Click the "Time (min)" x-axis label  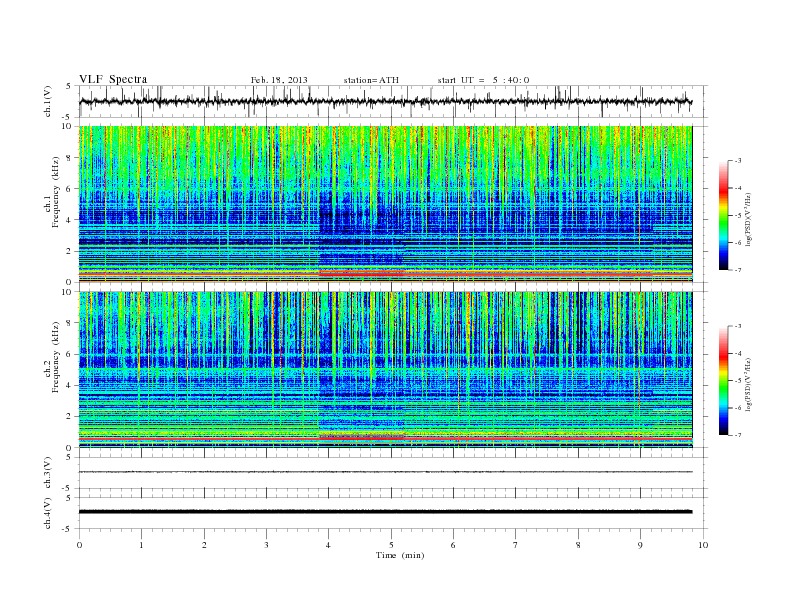coord(400,555)
